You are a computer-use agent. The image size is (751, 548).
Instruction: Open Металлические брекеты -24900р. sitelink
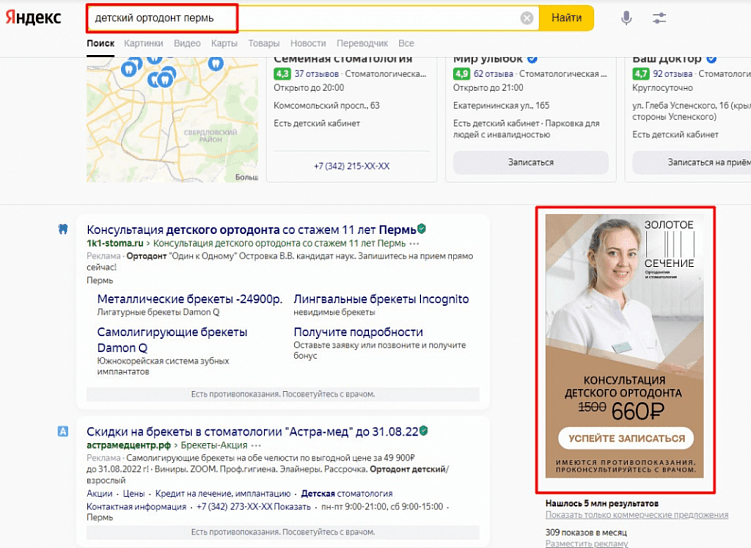[x=190, y=299]
